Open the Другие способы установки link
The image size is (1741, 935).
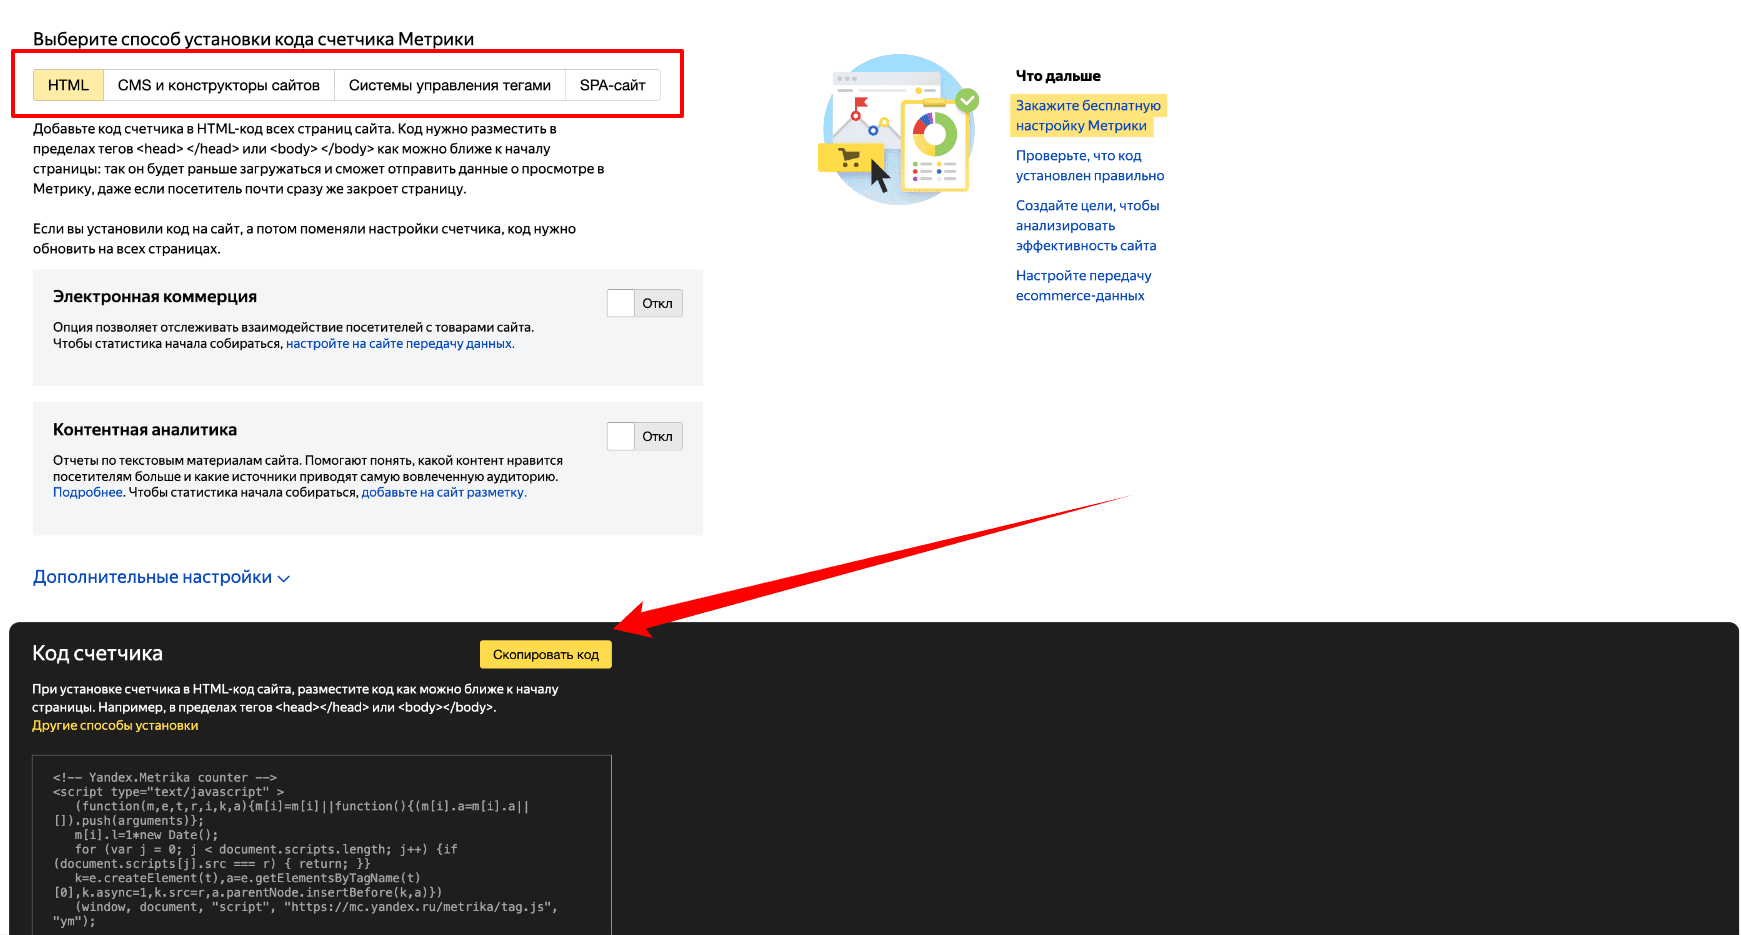tap(115, 726)
